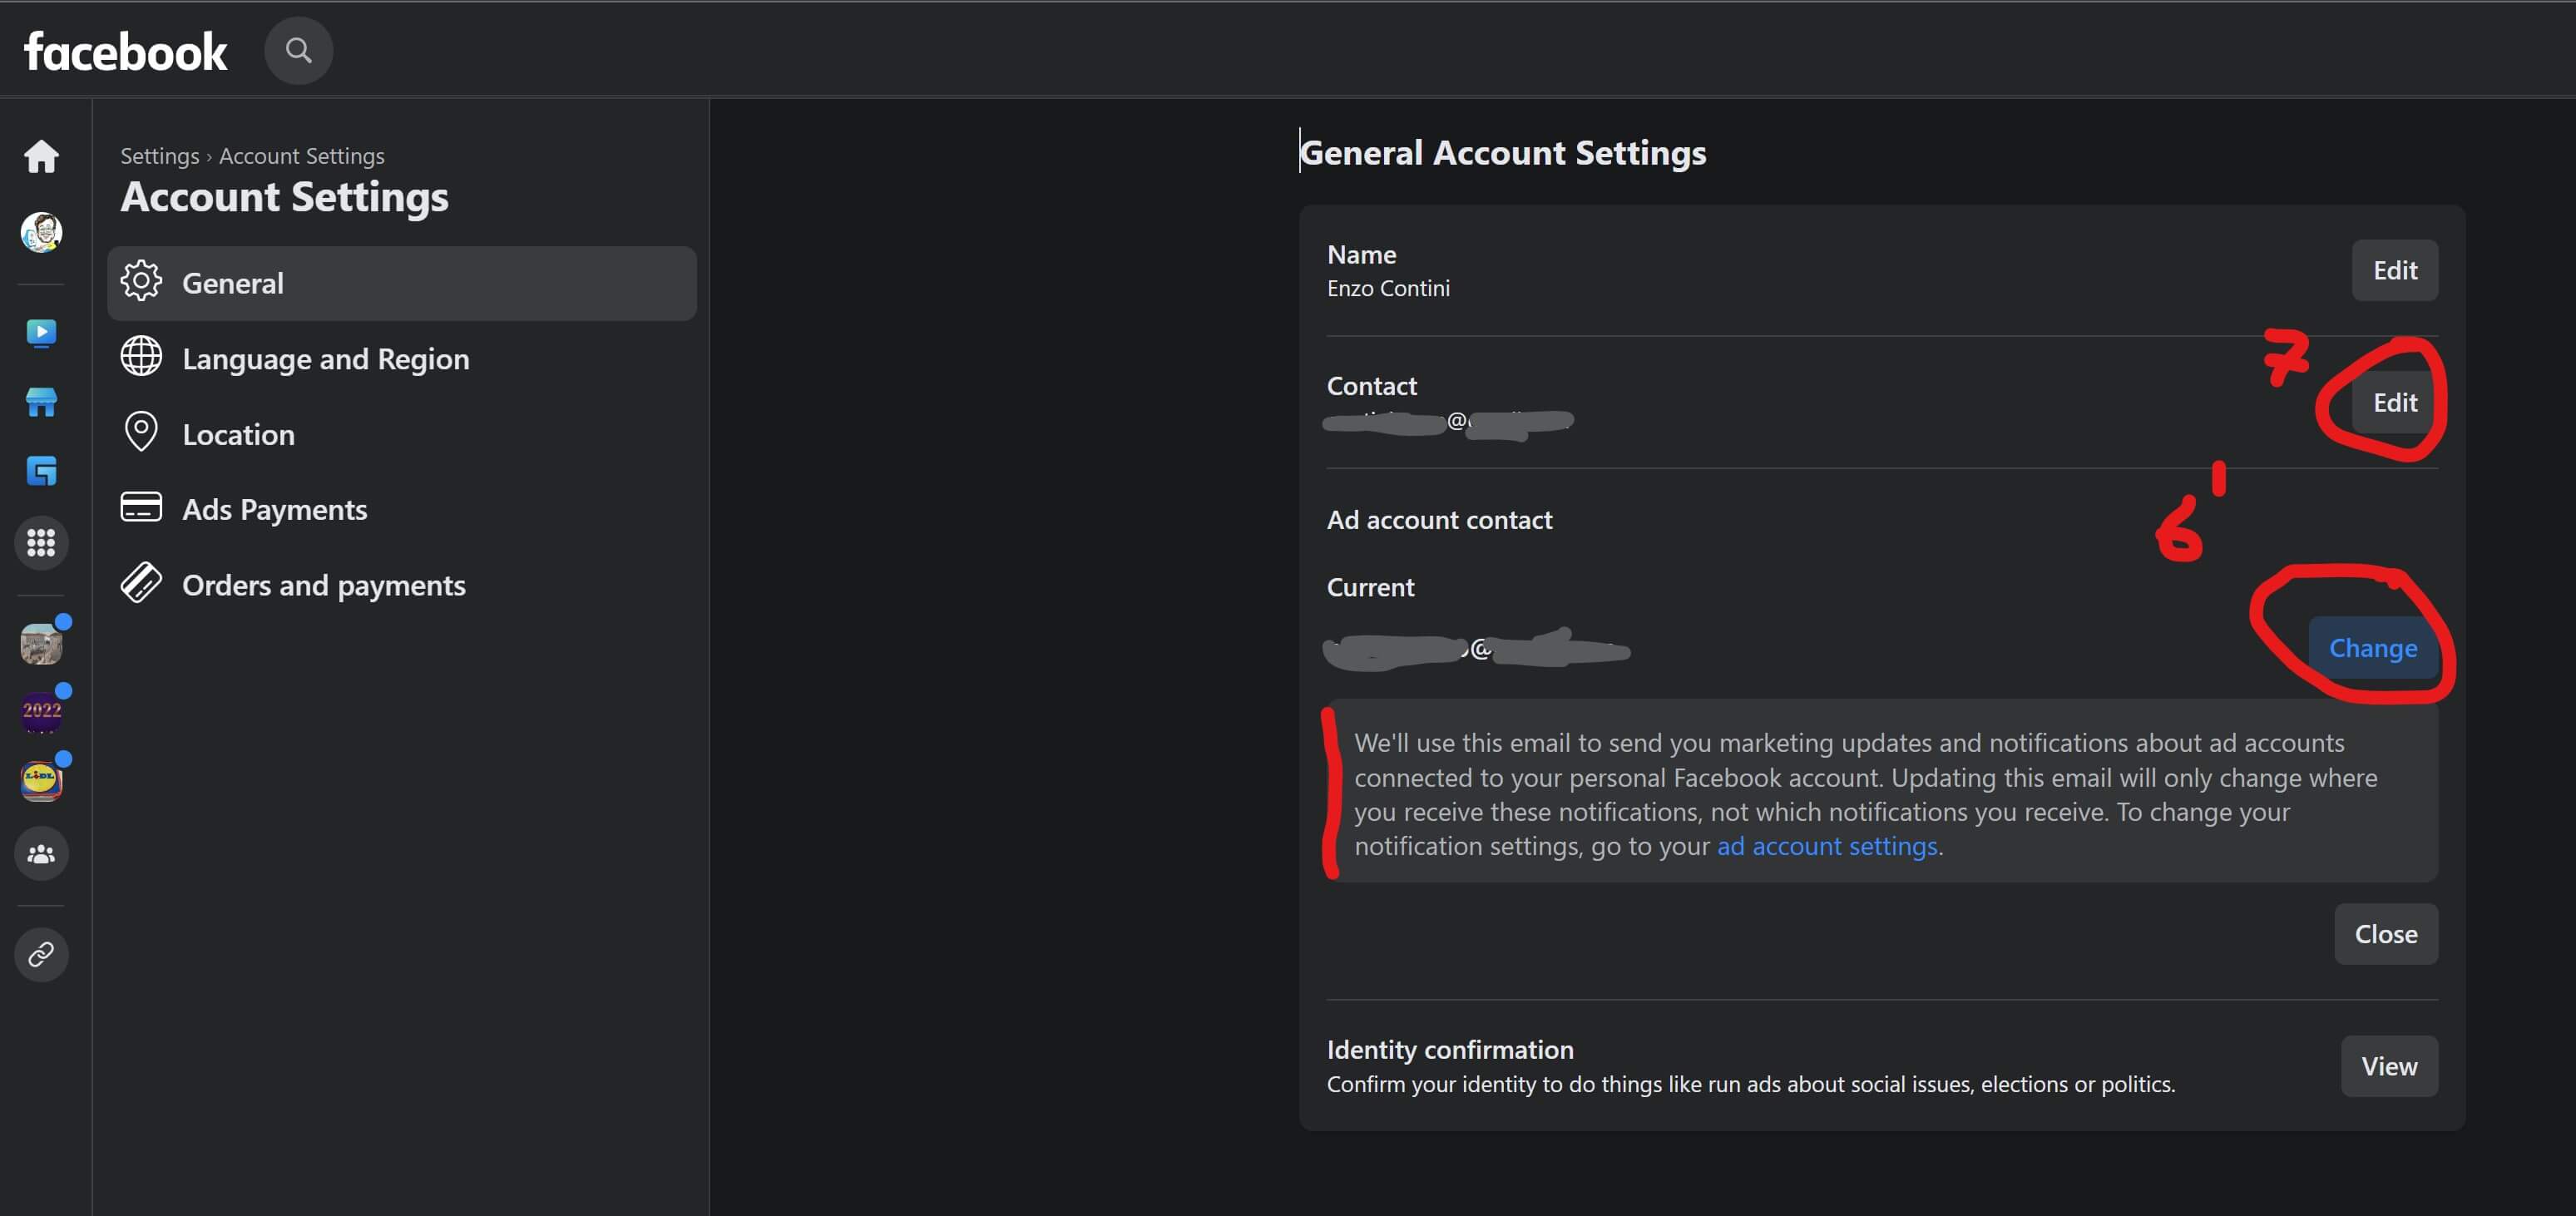The image size is (2576, 1216).
Task: Click the link chain shortcut icon
Action: click(41, 954)
